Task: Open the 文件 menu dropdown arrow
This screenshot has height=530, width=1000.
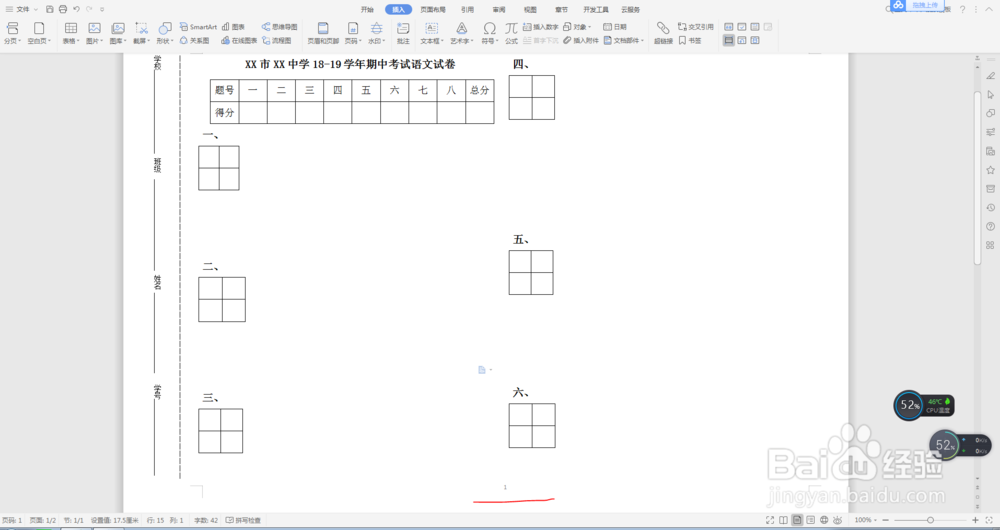Action: (x=36, y=10)
